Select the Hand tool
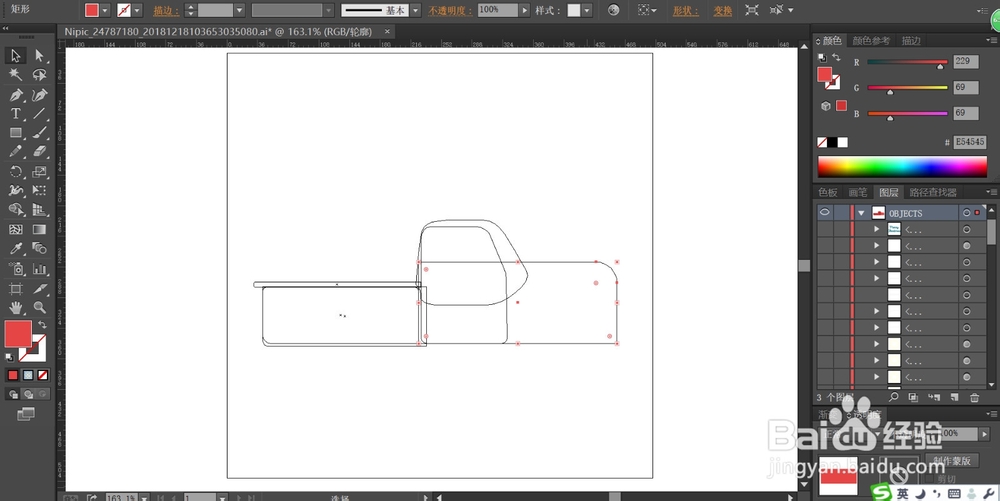Screen dimensions: 1000x501 pos(15,308)
